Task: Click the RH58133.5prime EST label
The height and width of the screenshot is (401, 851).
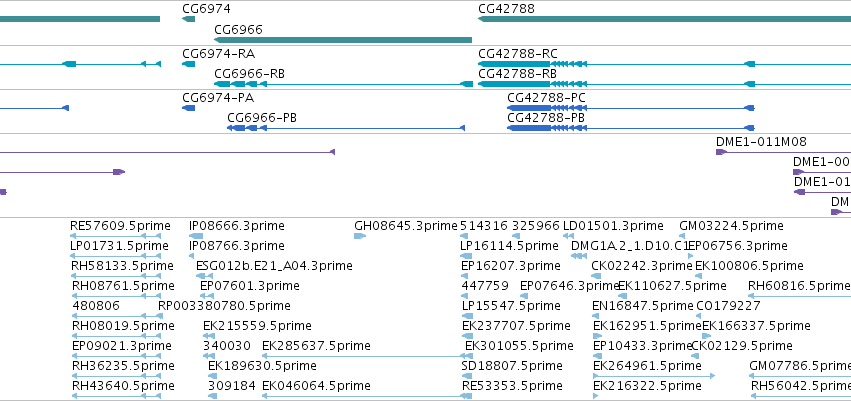Action: pos(123,266)
